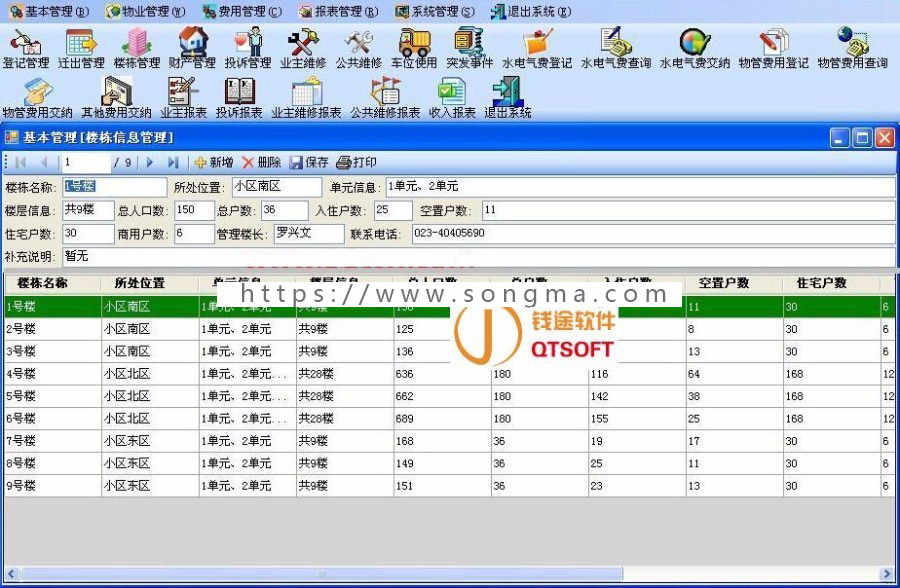Click the 入住户数 field

click(x=393, y=210)
